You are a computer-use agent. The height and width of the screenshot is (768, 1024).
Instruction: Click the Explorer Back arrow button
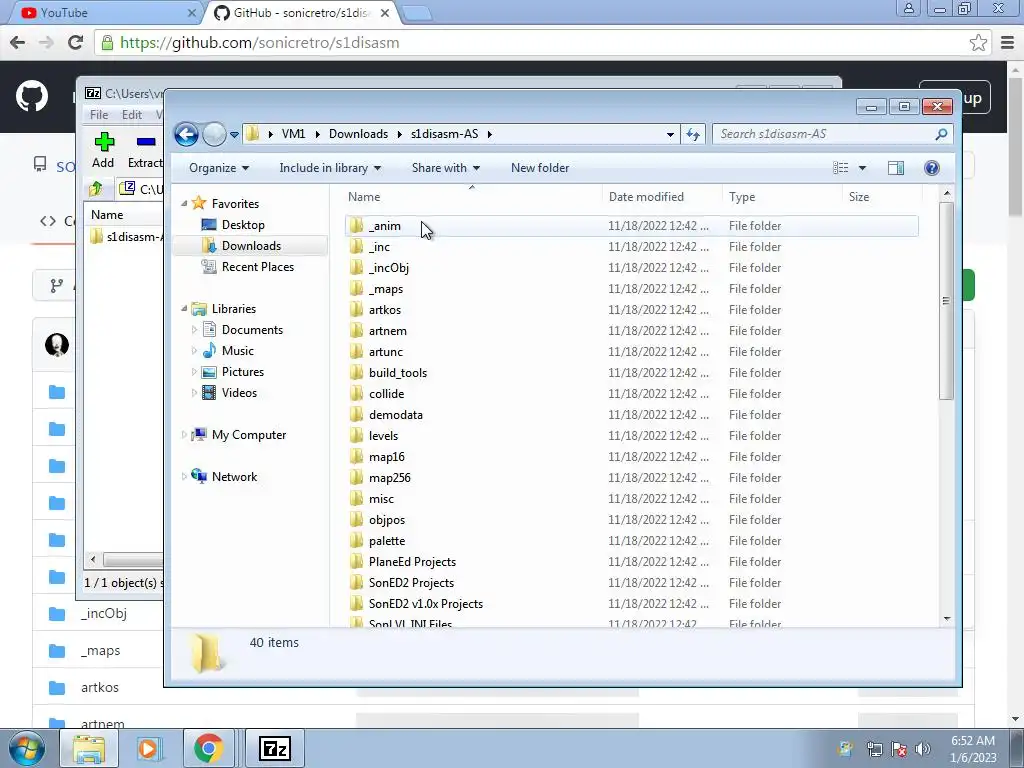point(186,135)
